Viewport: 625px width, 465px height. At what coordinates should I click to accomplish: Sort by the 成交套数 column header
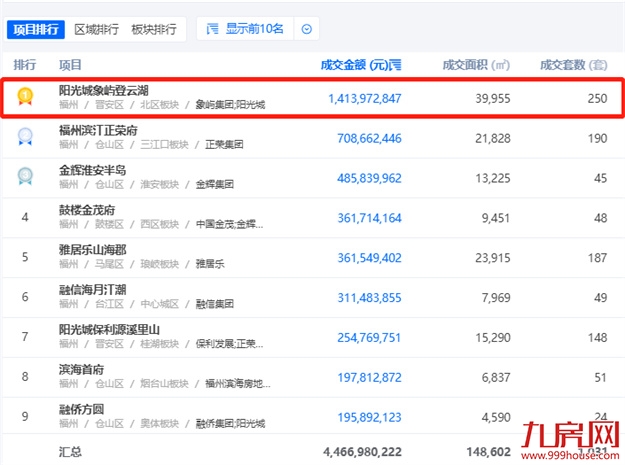(574, 65)
